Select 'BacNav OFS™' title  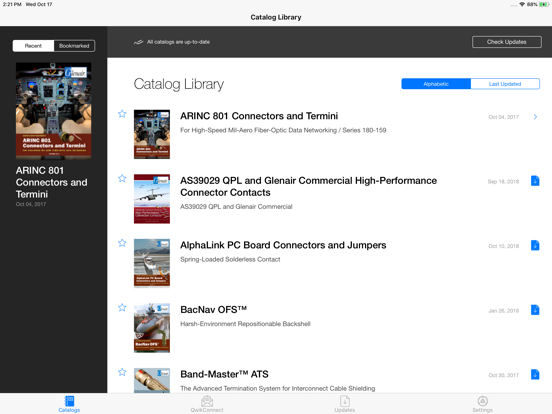tap(213, 310)
